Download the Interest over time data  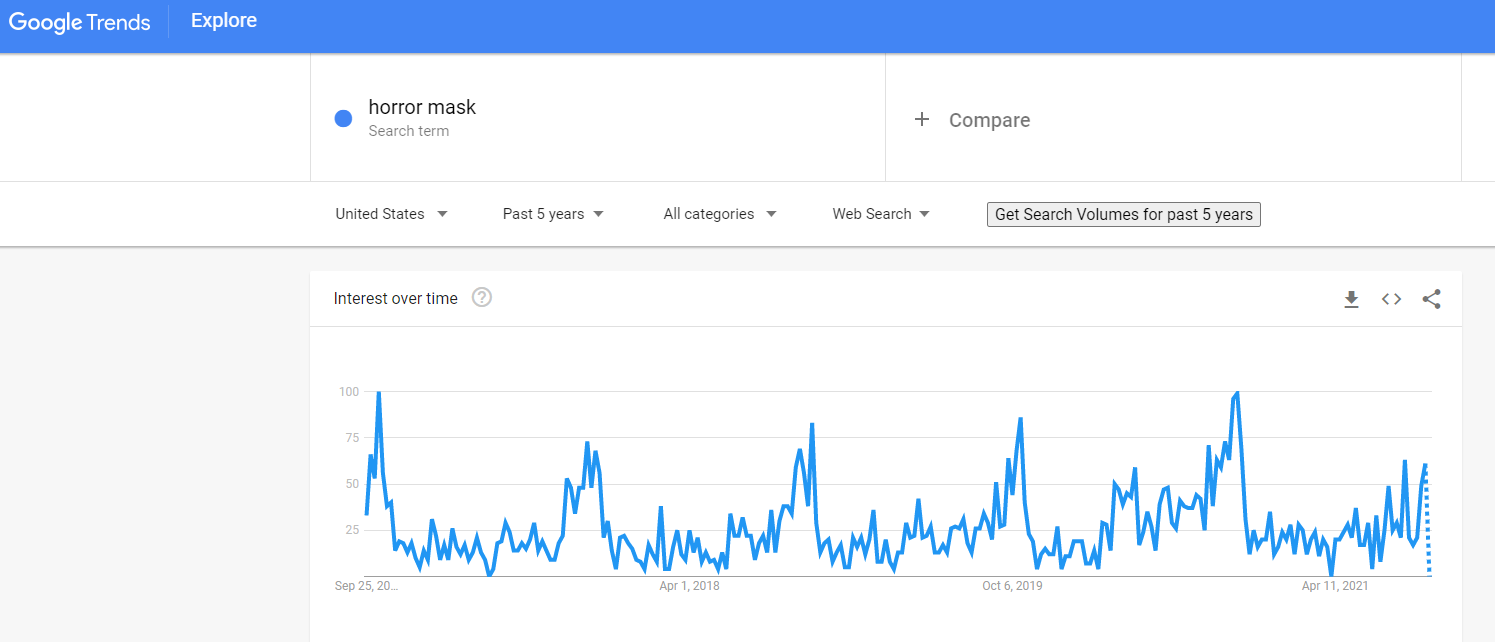(x=1351, y=299)
